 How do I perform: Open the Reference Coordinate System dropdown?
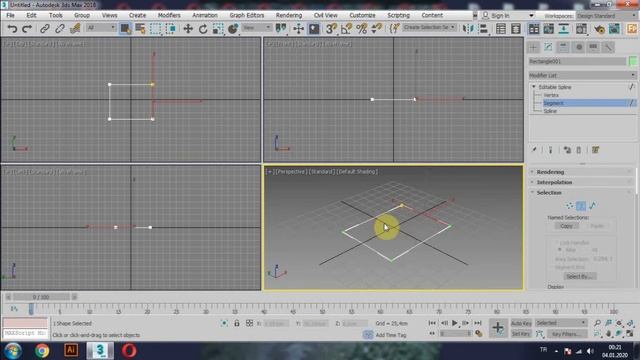coord(256,28)
